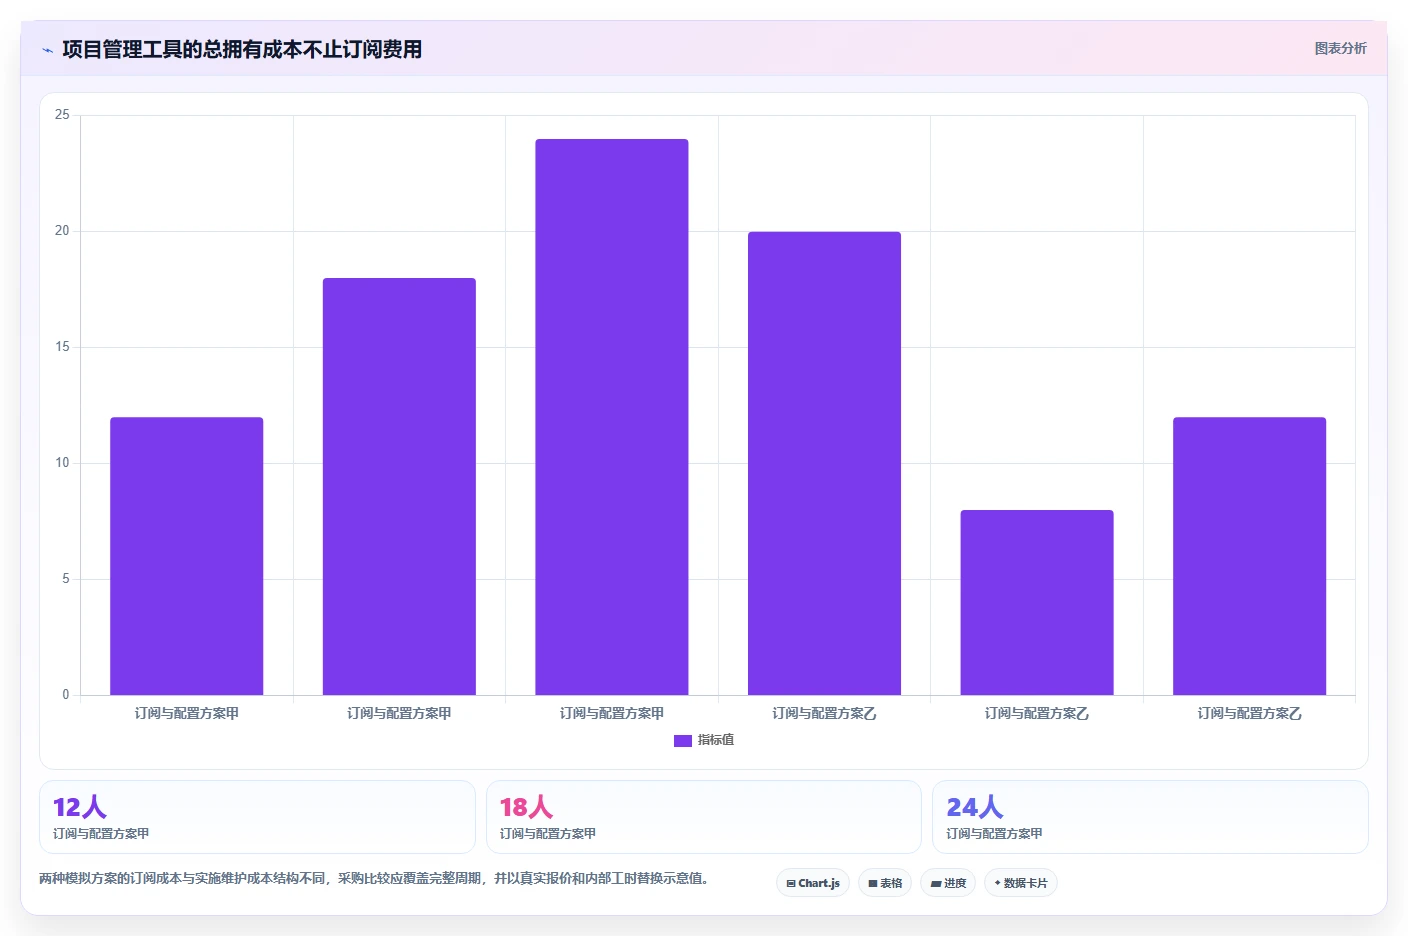This screenshot has width=1408, height=936.
Task: Toggle the 指标值 legend label
Action: [716, 740]
